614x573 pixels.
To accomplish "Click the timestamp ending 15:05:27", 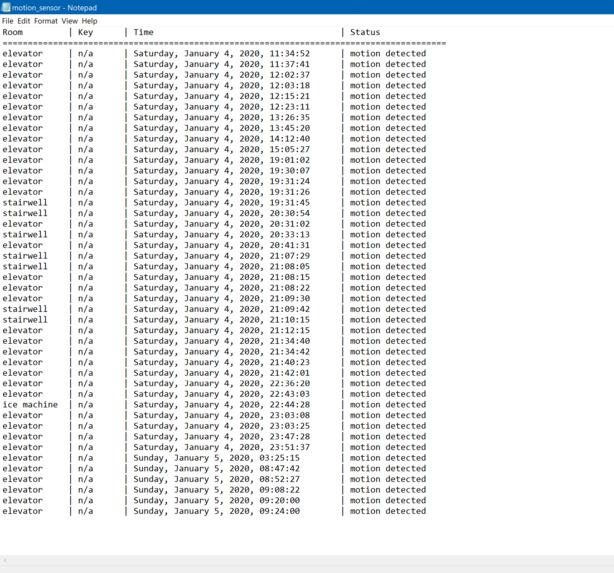I will point(222,149).
